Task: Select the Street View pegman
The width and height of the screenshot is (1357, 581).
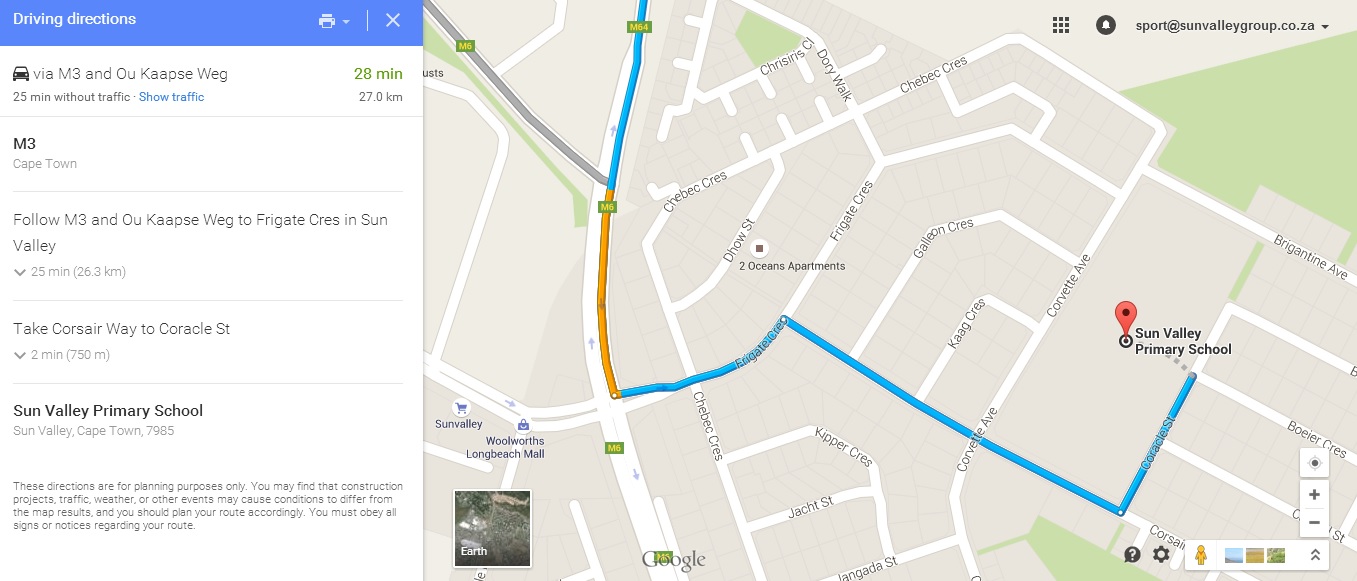Action: pyautogui.click(x=1201, y=554)
